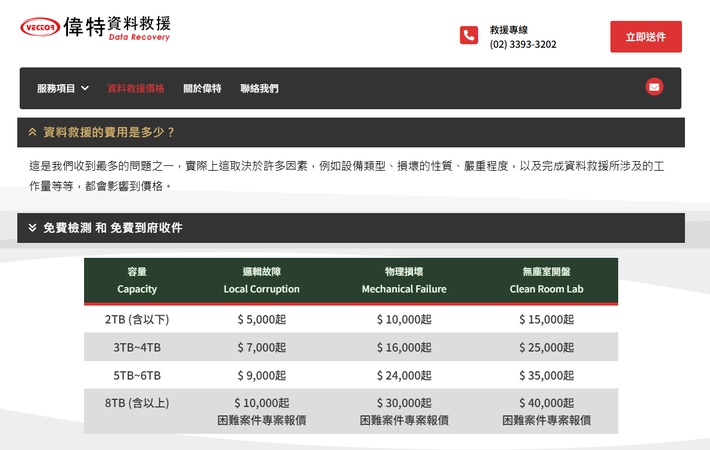Open the 服務項目 dropdown menu

[62, 88]
